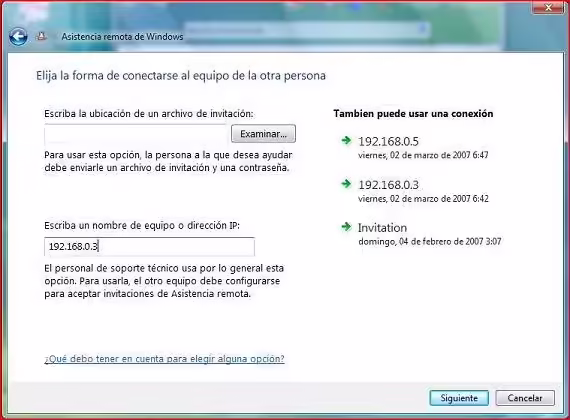This screenshot has height=420, width=570.
Task: Click the green arrow beside 192.168.0.3
Action: 346,184
